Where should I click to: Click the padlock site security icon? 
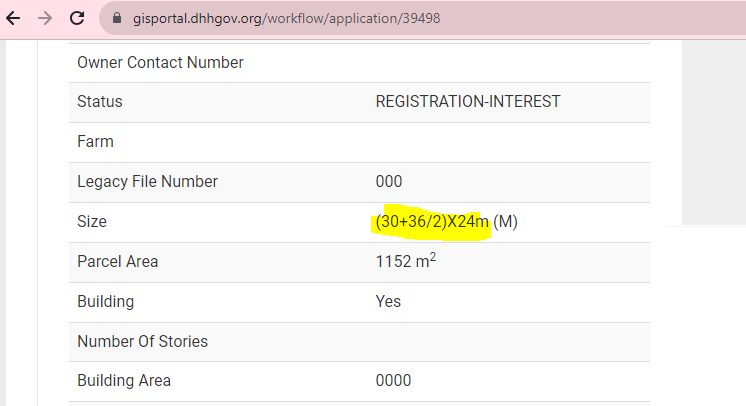click(117, 19)
